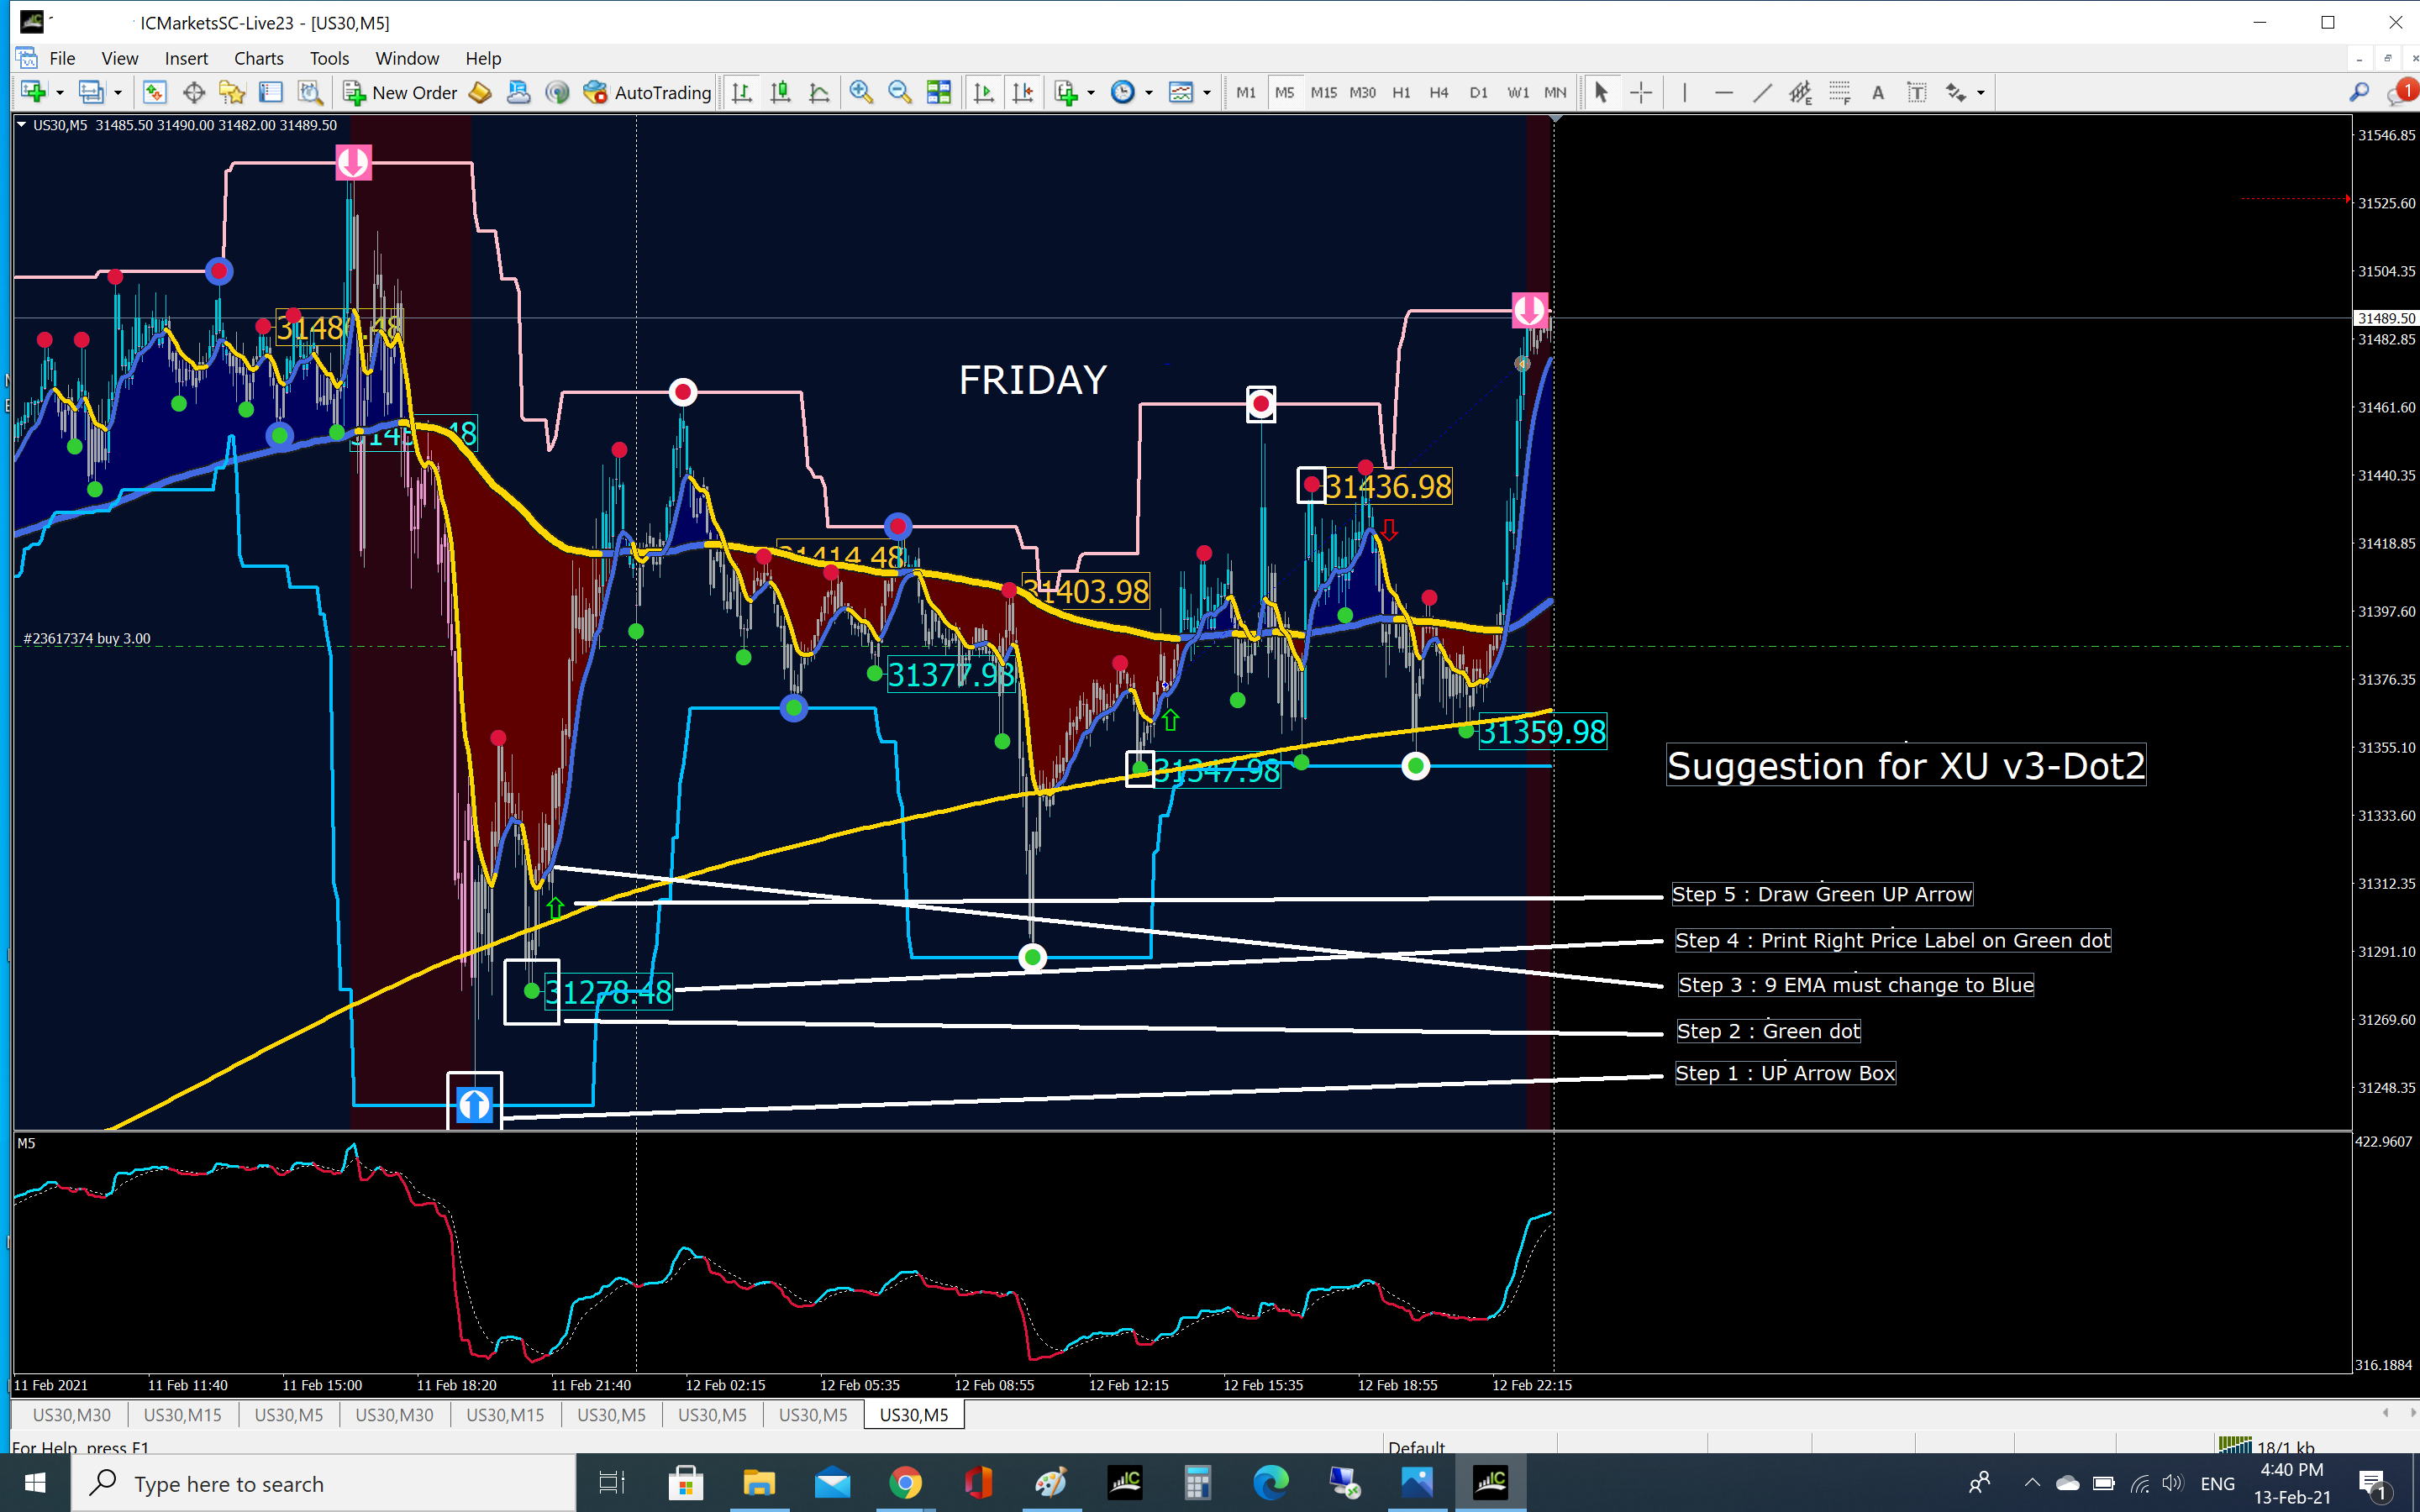The height and width of the screenshot is (1512, 2420).
Task: Select the Crosshair cursor tool
Action: [x=1641, y=93]
